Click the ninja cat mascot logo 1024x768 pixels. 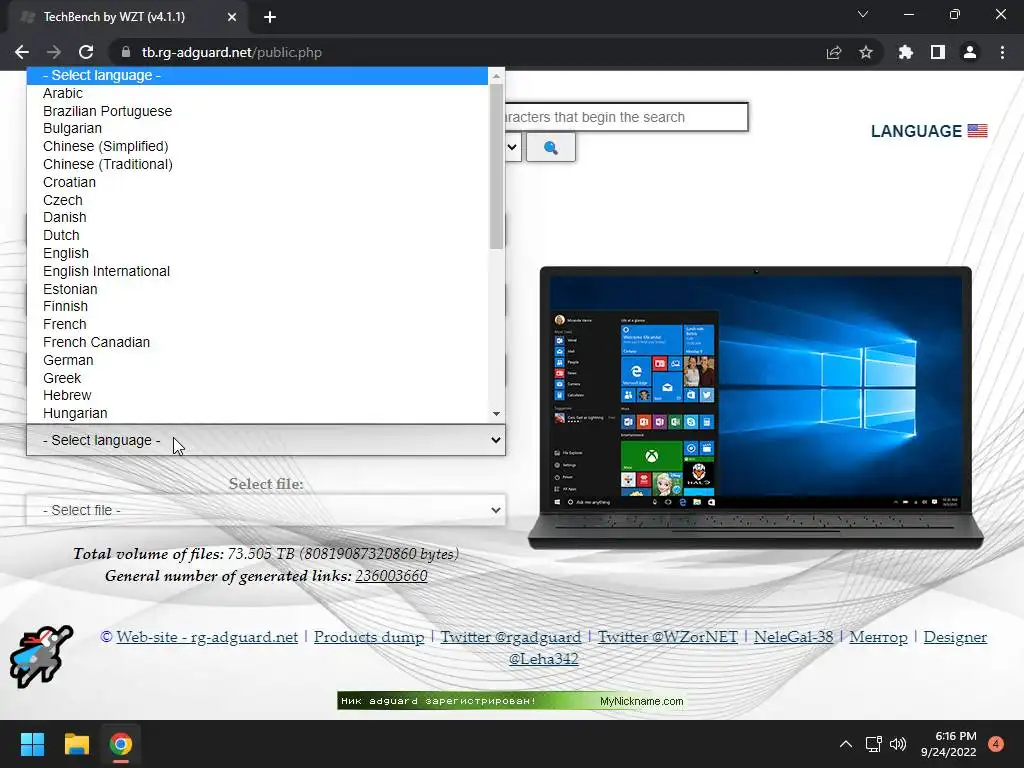click(41, 656)
